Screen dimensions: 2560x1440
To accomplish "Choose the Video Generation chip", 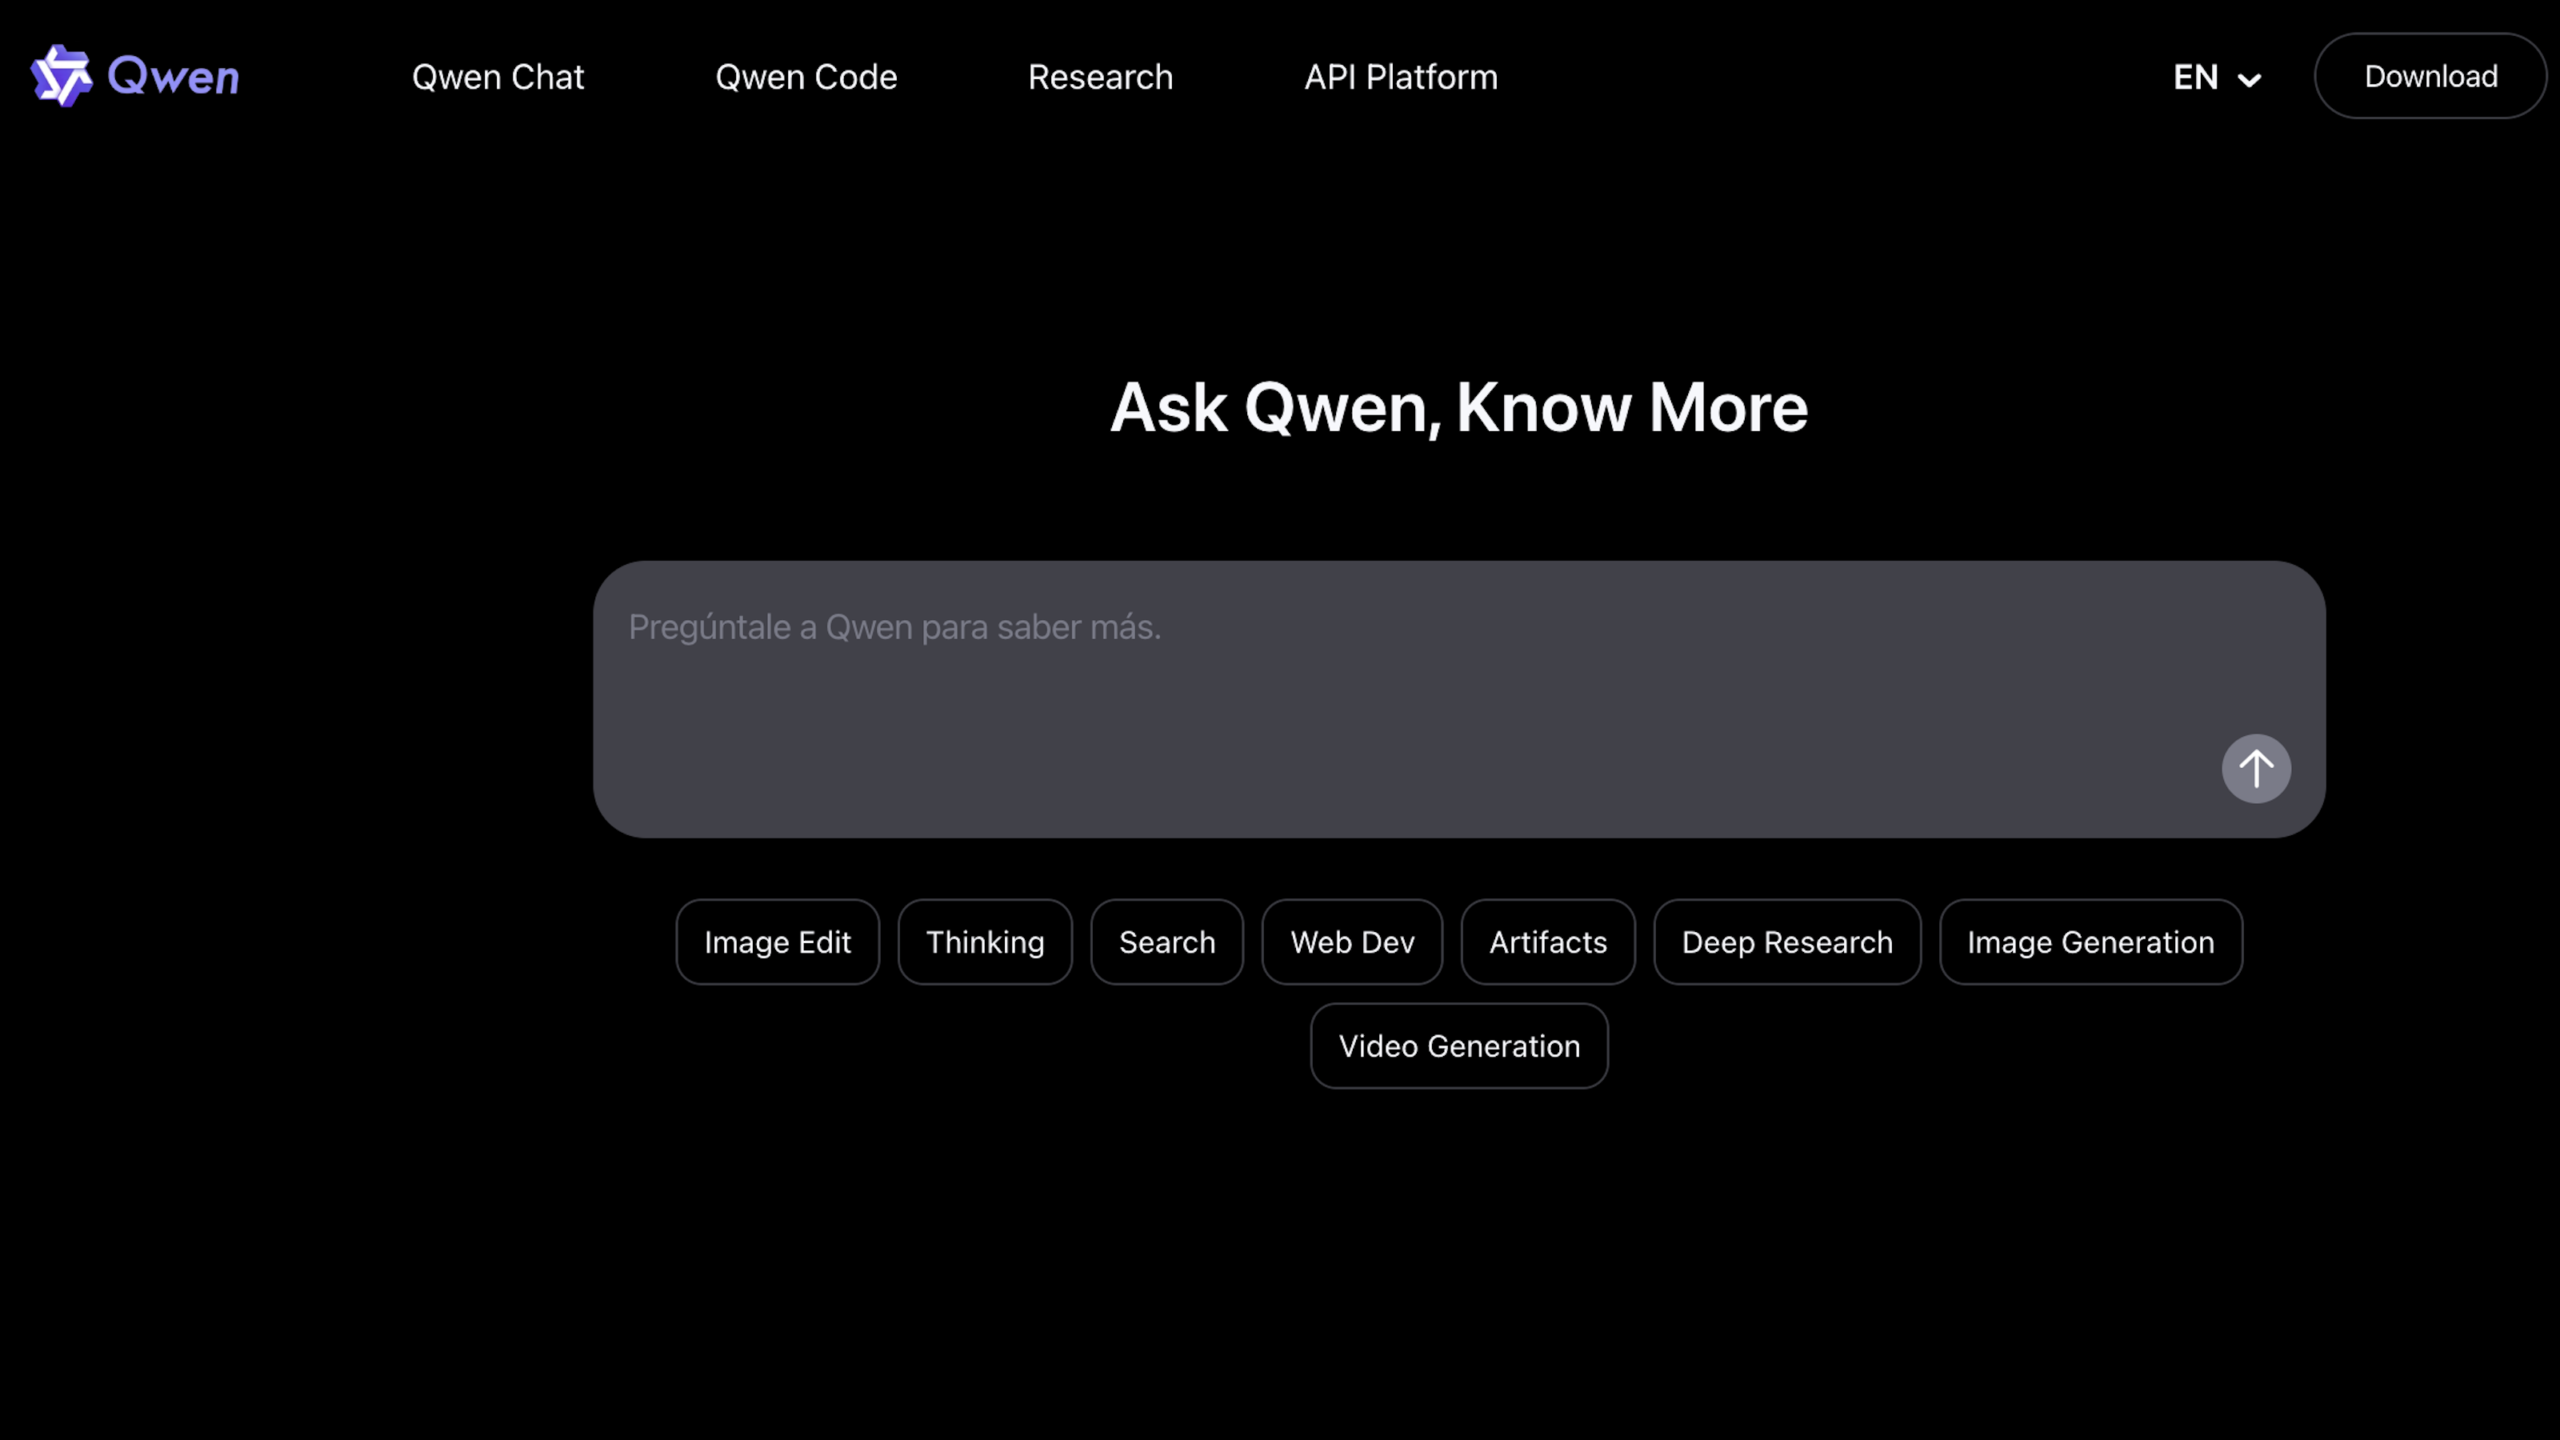I will click(x=1459, y=1046).
